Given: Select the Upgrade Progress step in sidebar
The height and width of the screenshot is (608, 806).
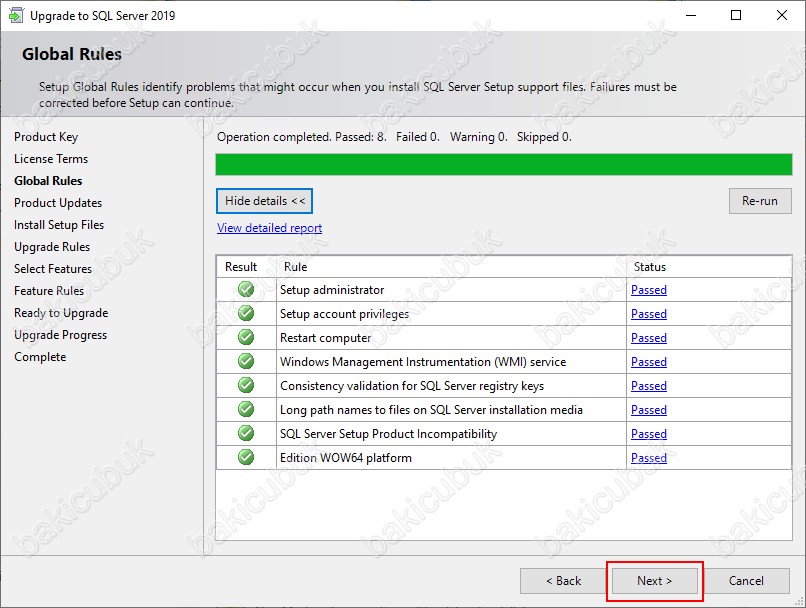Looking at the screenshot, I should click(x=60, y=335).
